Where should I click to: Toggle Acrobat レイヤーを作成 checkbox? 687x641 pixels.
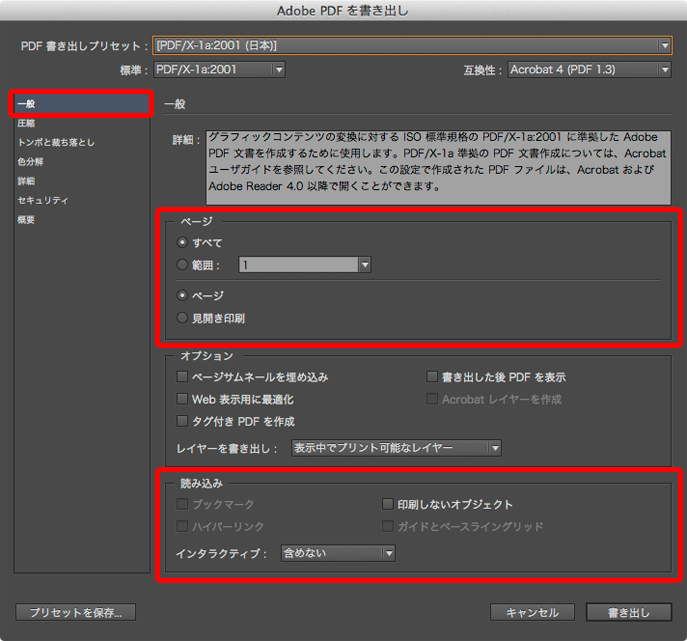432,399
